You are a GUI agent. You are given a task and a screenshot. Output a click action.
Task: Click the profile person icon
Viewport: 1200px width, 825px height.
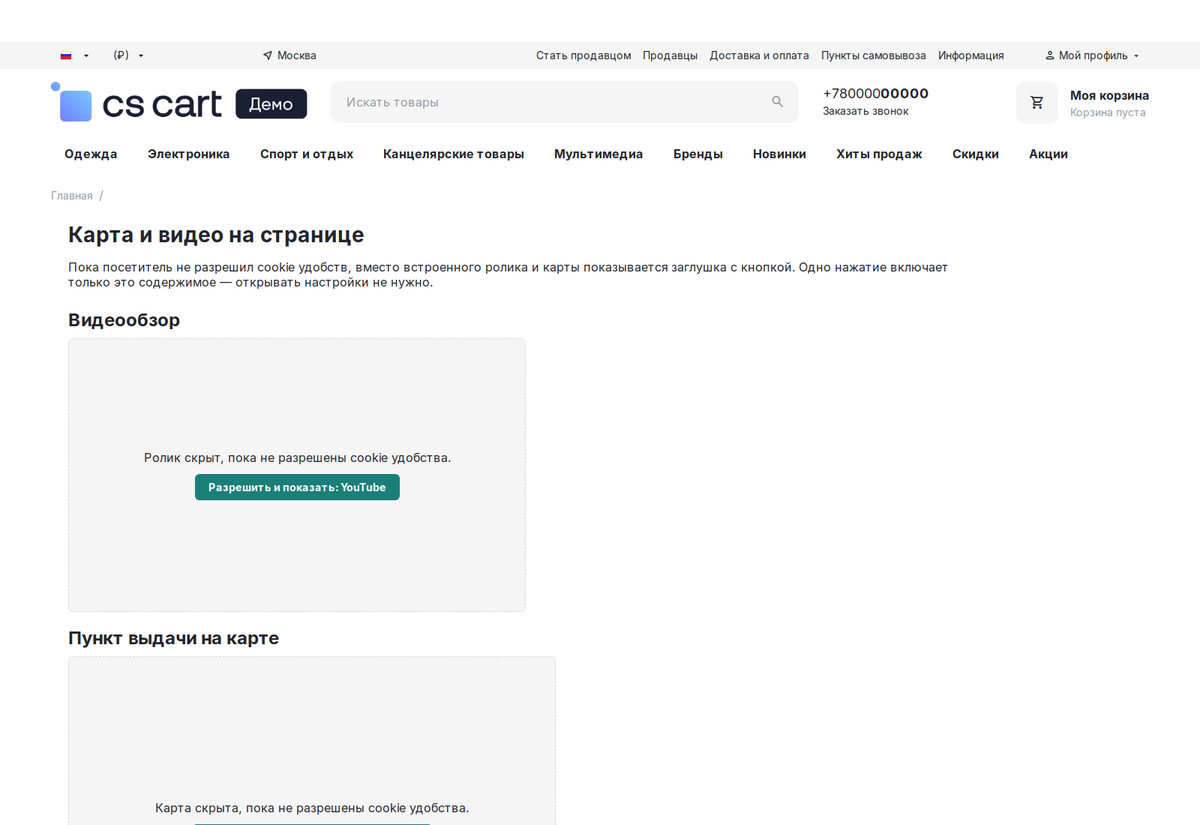pos(1050,56)
